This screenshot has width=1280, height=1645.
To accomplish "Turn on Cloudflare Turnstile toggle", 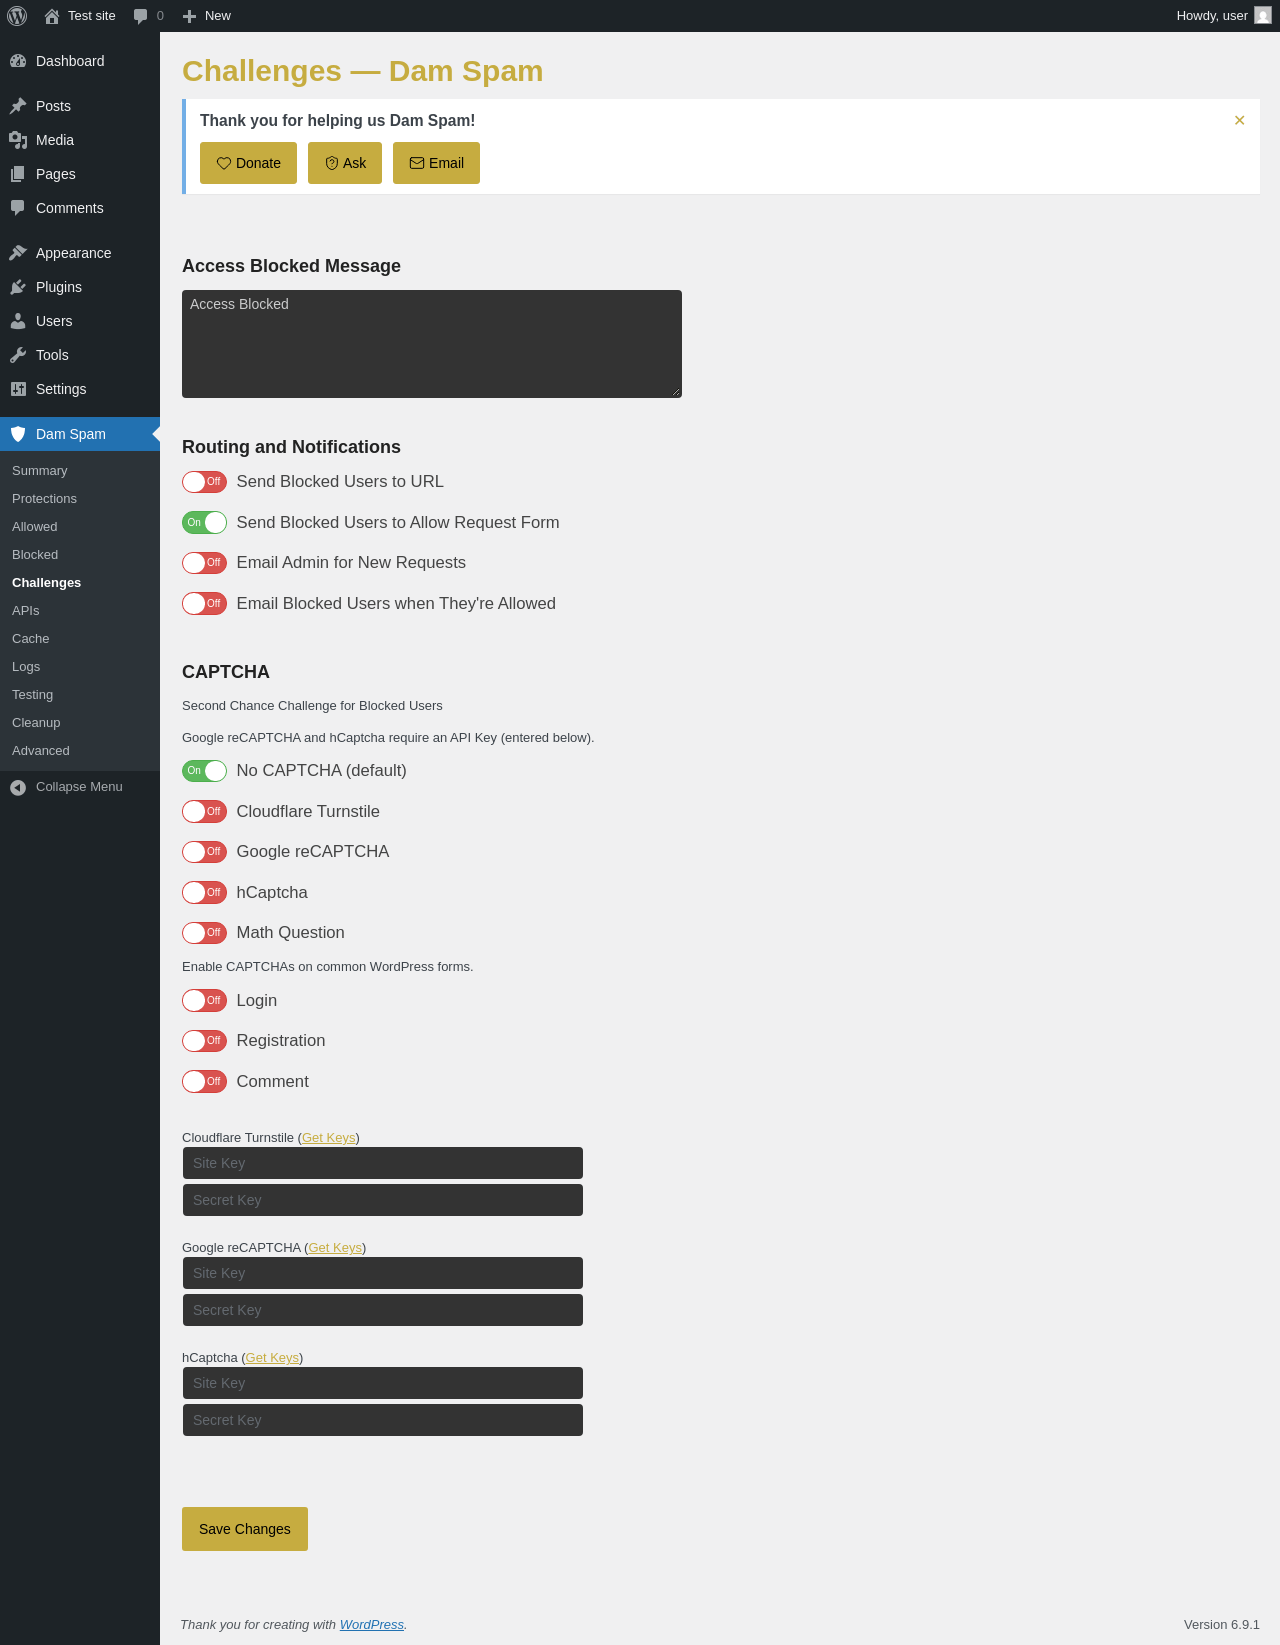I will 204,811.
